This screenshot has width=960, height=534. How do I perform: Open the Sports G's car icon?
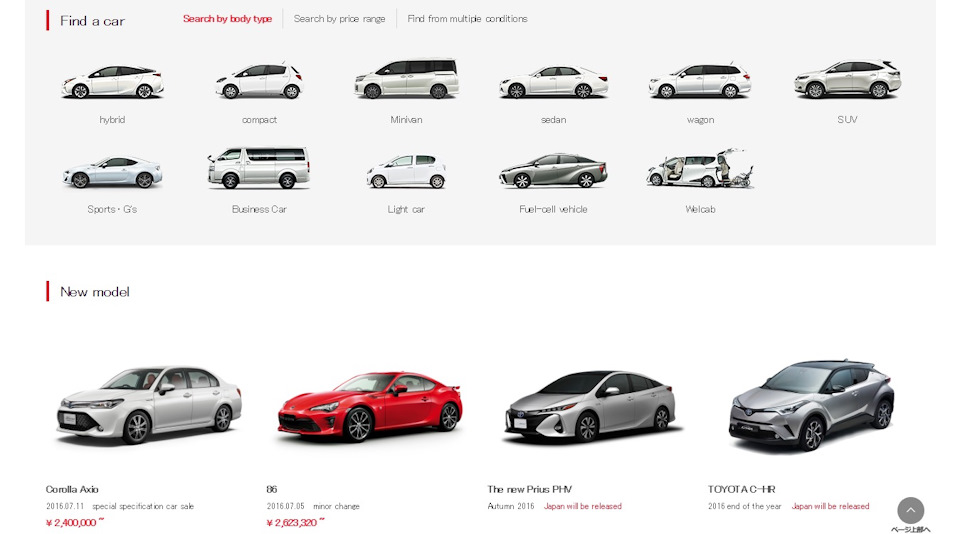pos(112,172)
